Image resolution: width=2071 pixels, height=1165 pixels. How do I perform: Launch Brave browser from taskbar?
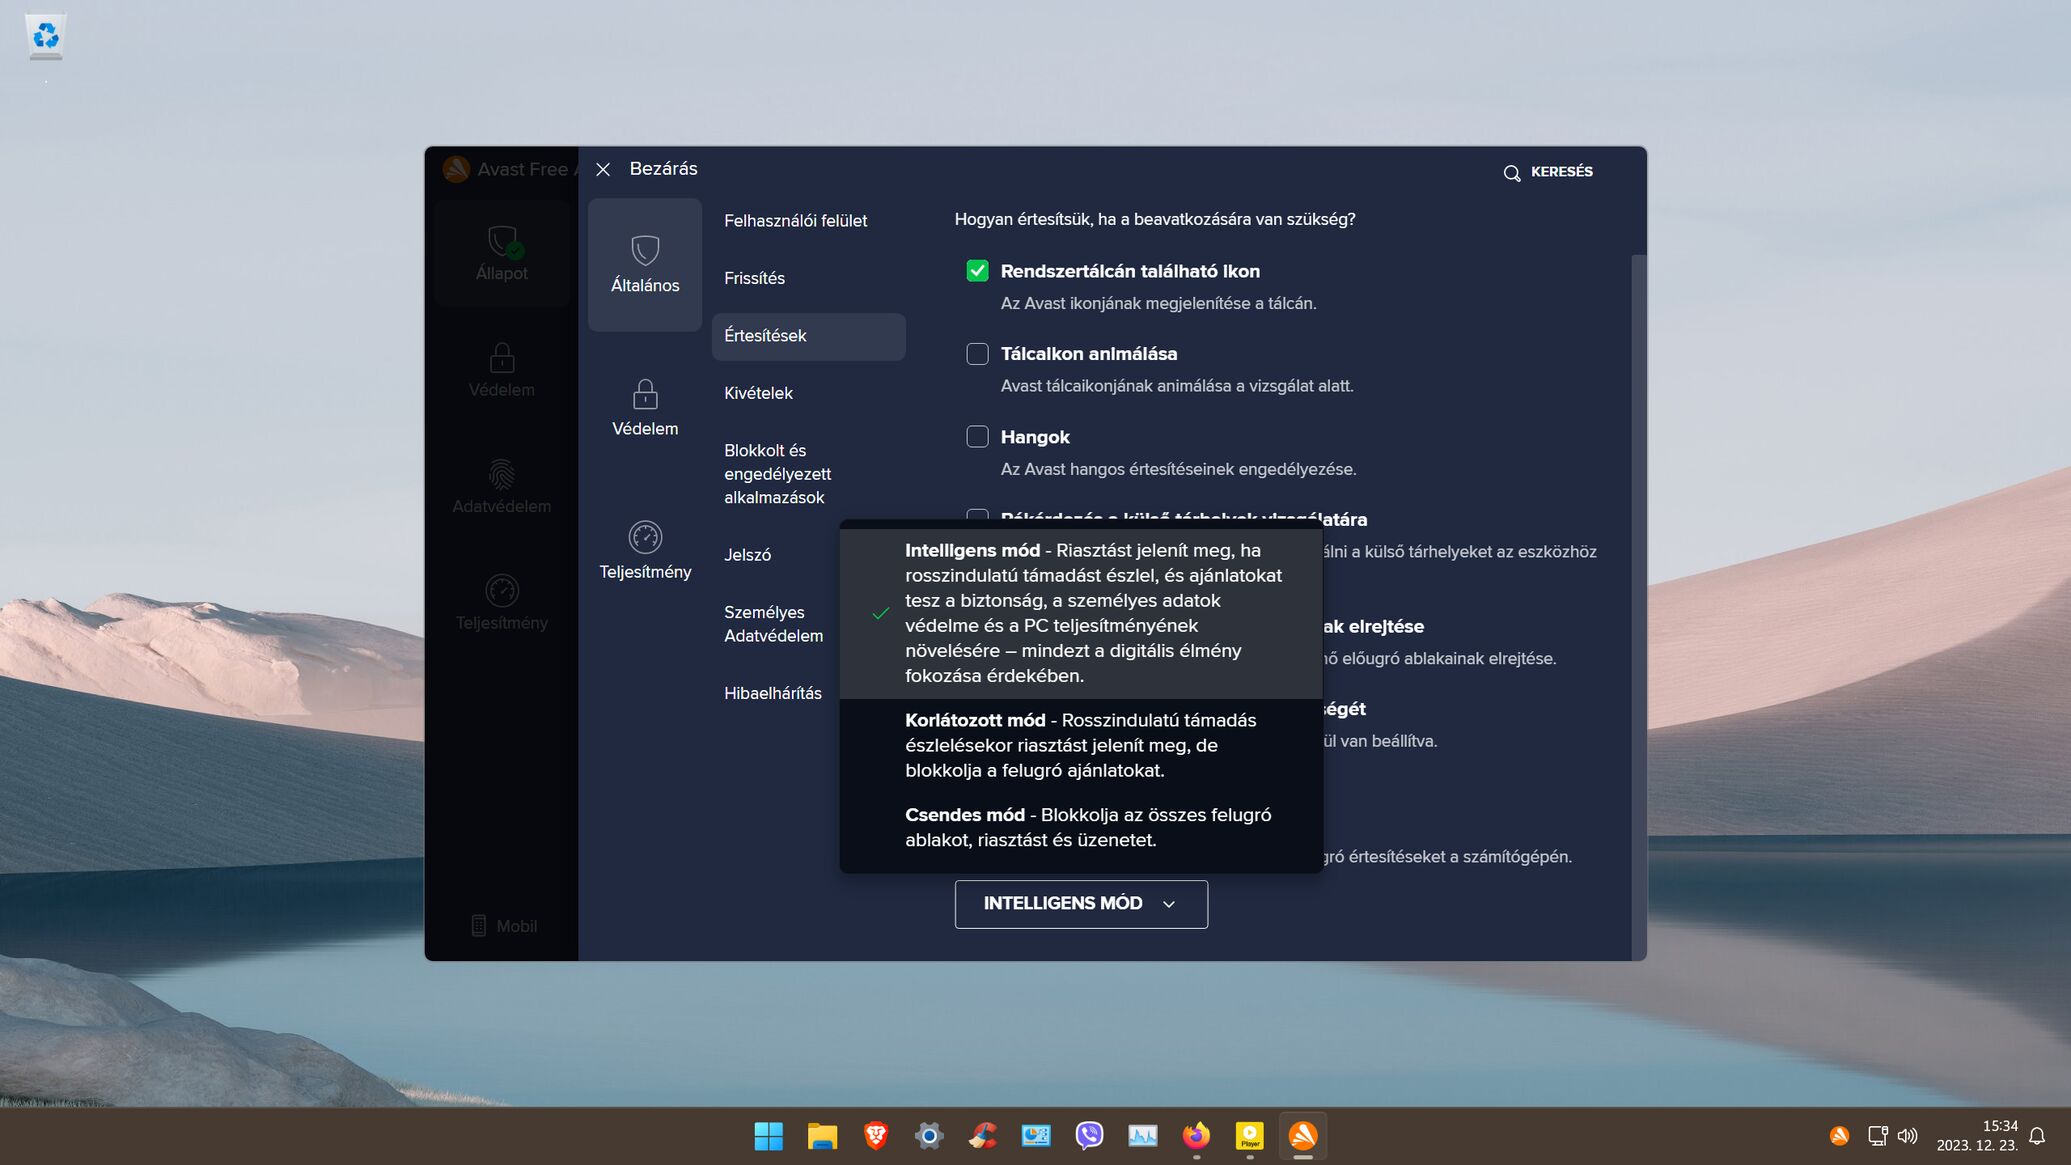point(876,1136)
